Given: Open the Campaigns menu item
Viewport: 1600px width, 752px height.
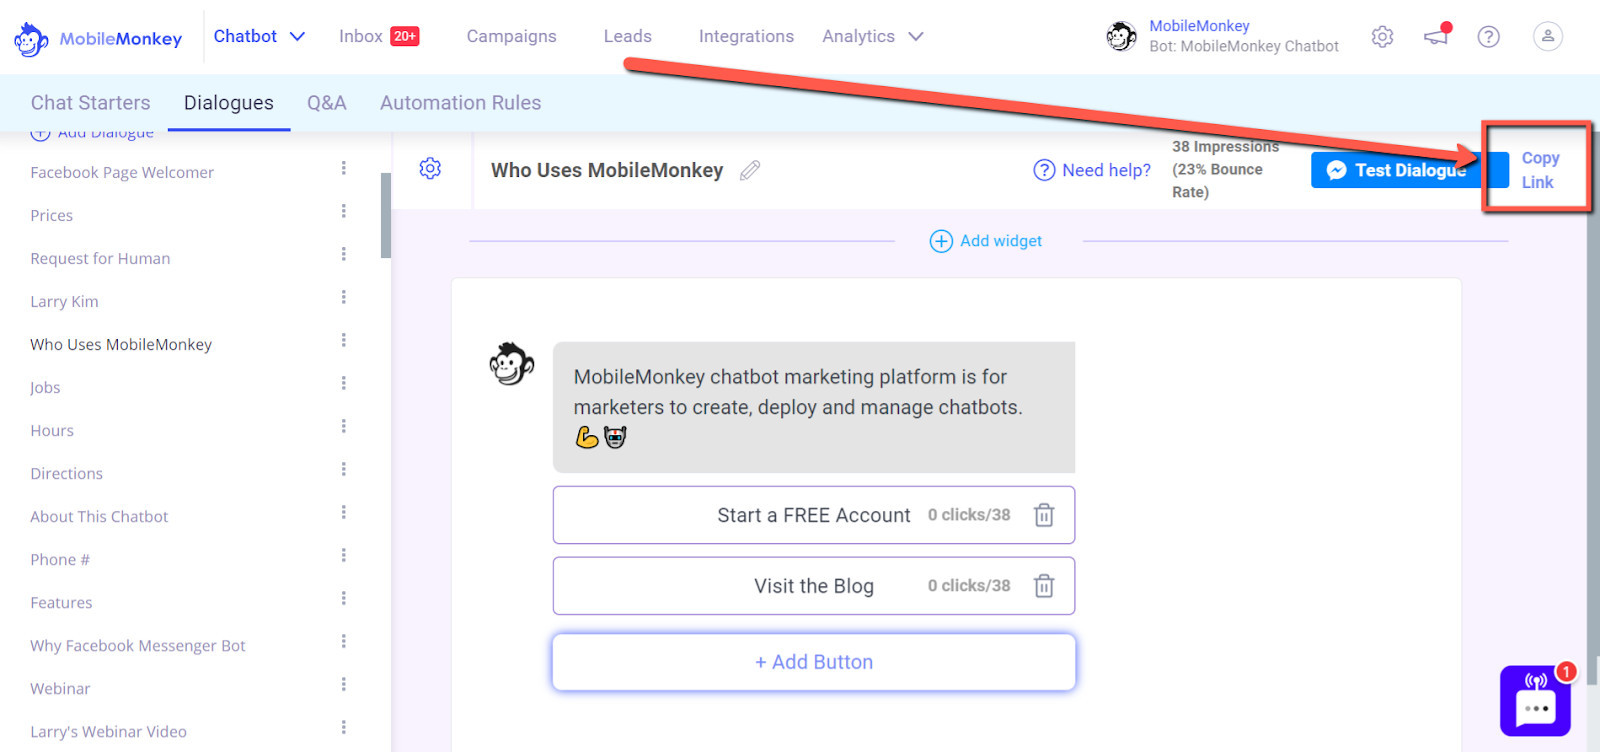Looking at the screenshot, I should click(x=512, y=36).
